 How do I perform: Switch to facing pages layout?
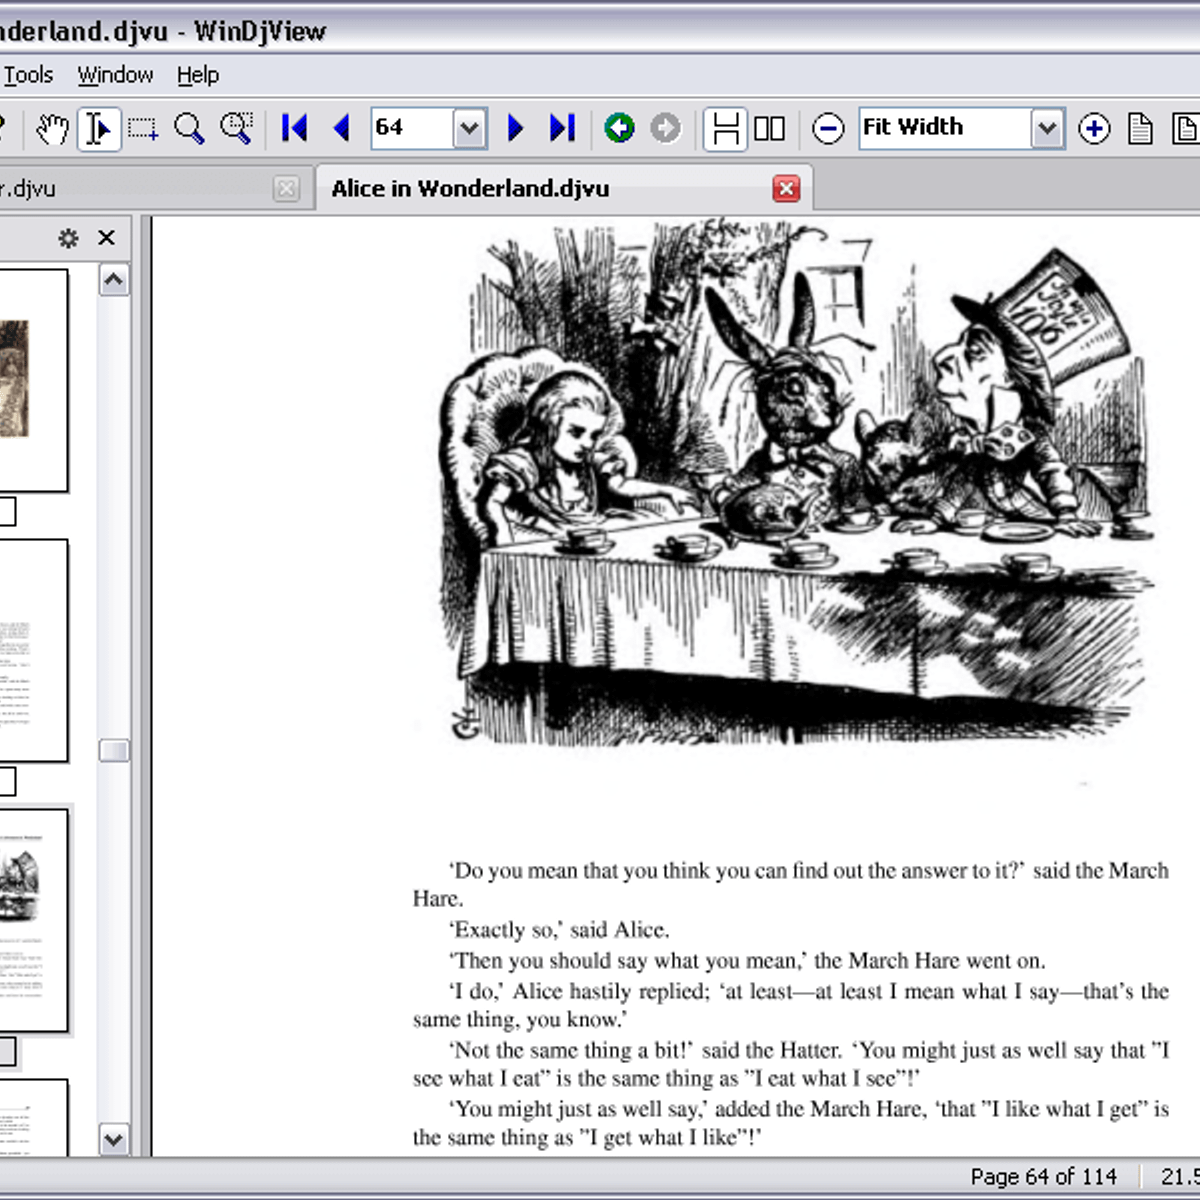[769, 129]
